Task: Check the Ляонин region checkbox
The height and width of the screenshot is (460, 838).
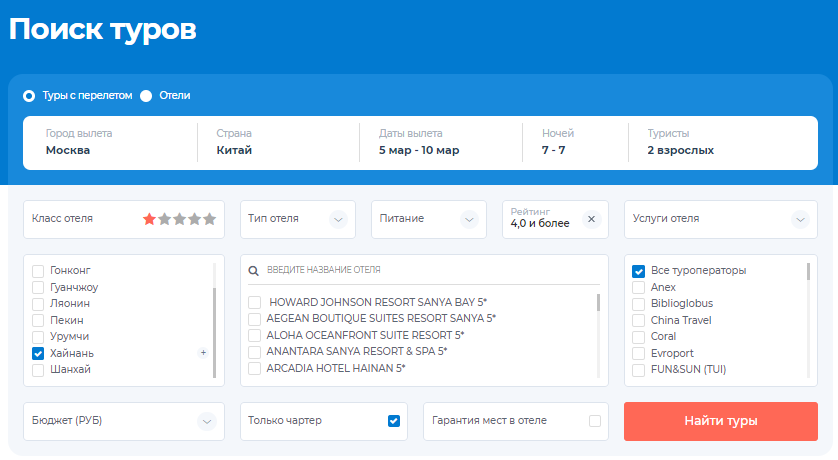Action: click(38, 304)
